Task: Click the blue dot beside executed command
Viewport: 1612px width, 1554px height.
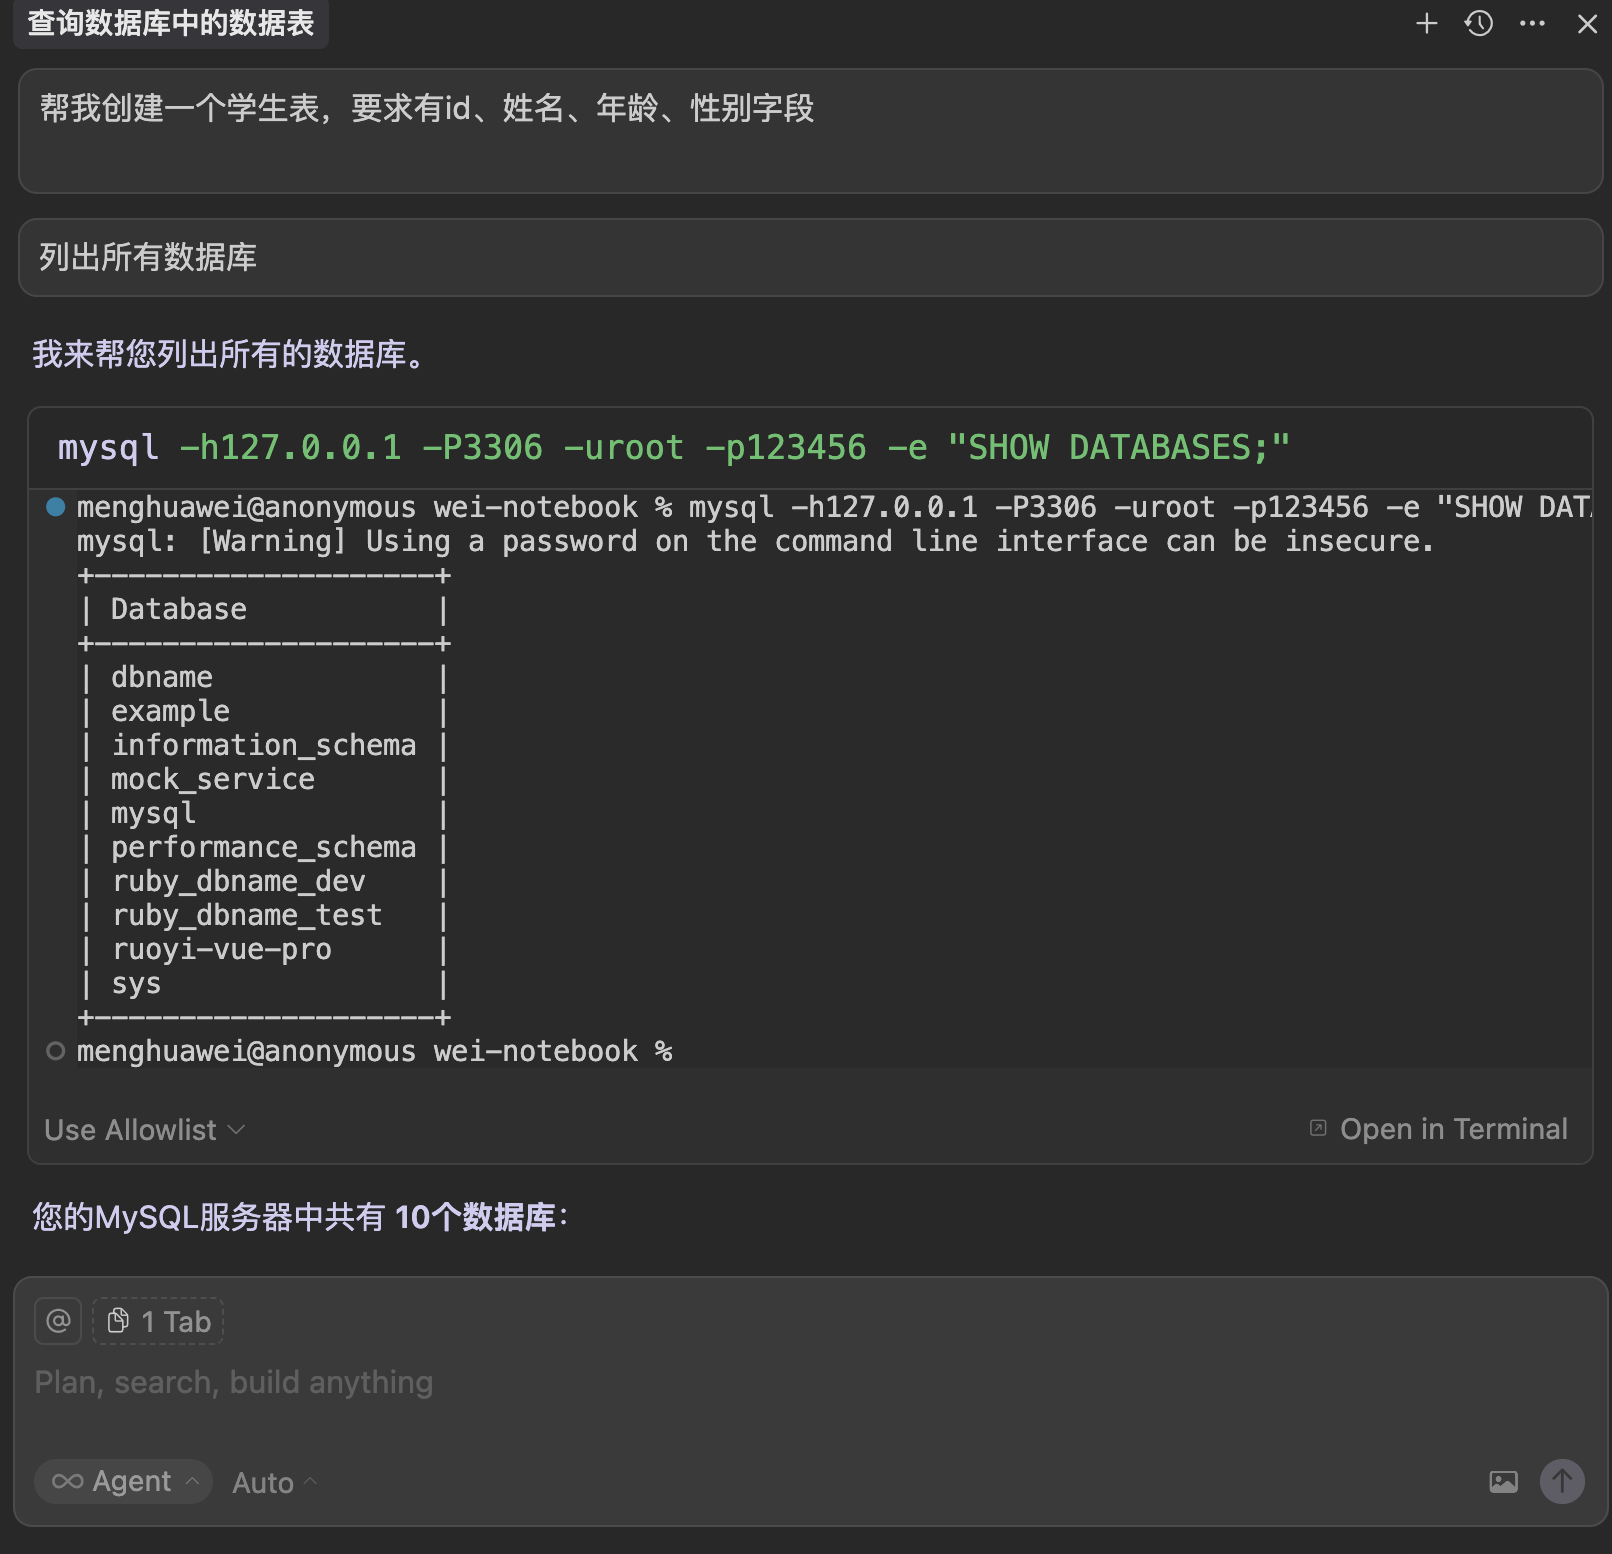Action: [x=56, y=507]
